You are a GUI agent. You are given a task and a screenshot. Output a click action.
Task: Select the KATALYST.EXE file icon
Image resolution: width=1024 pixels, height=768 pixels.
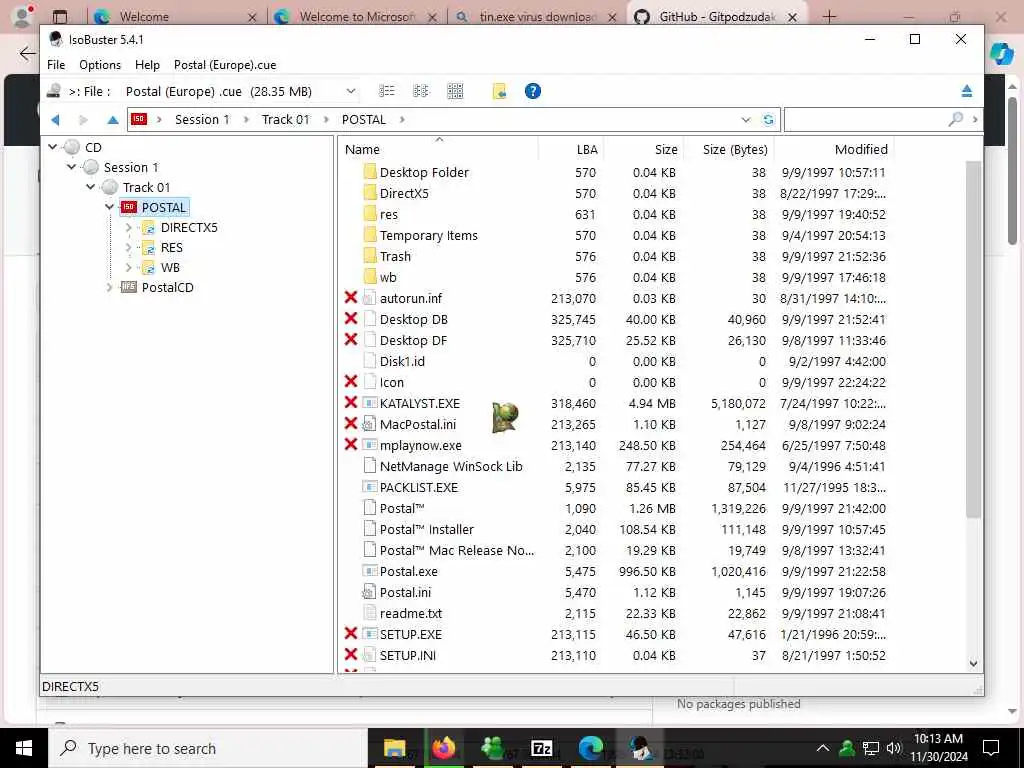(x=370, y=403)
